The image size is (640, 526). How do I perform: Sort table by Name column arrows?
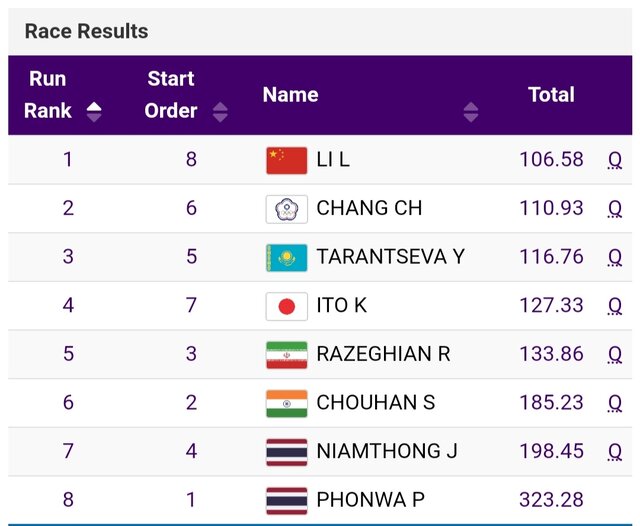pos(471,112)
